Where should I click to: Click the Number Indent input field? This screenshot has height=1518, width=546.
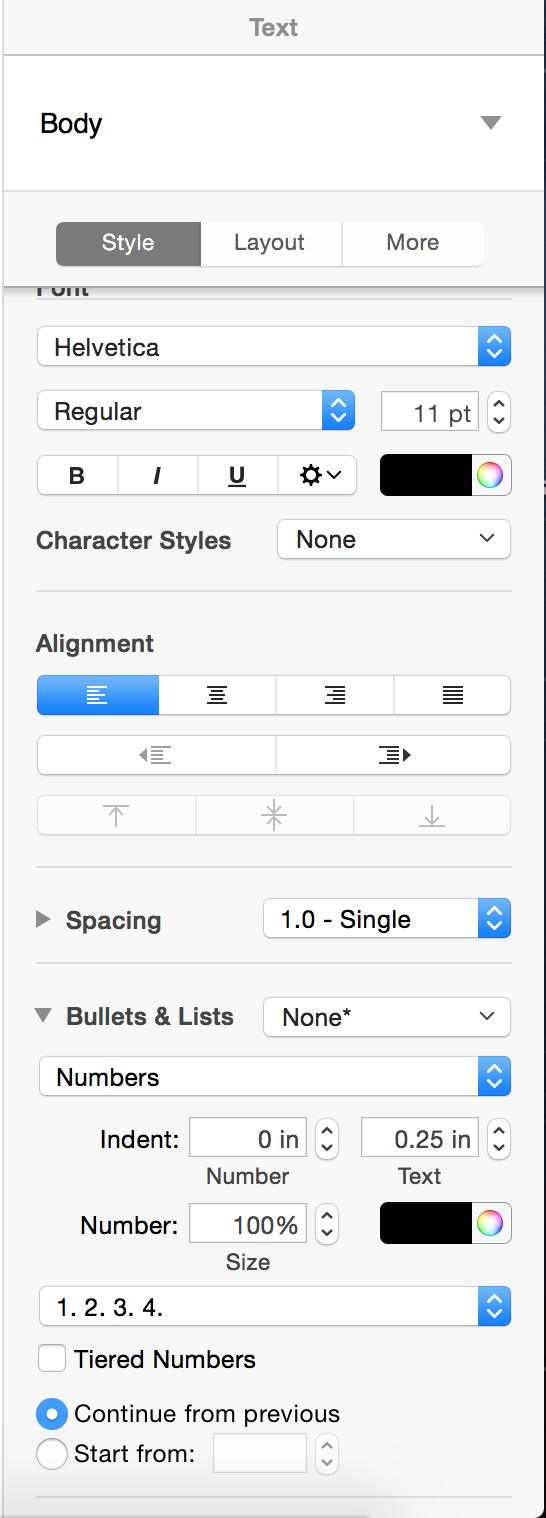point(249,1138)
